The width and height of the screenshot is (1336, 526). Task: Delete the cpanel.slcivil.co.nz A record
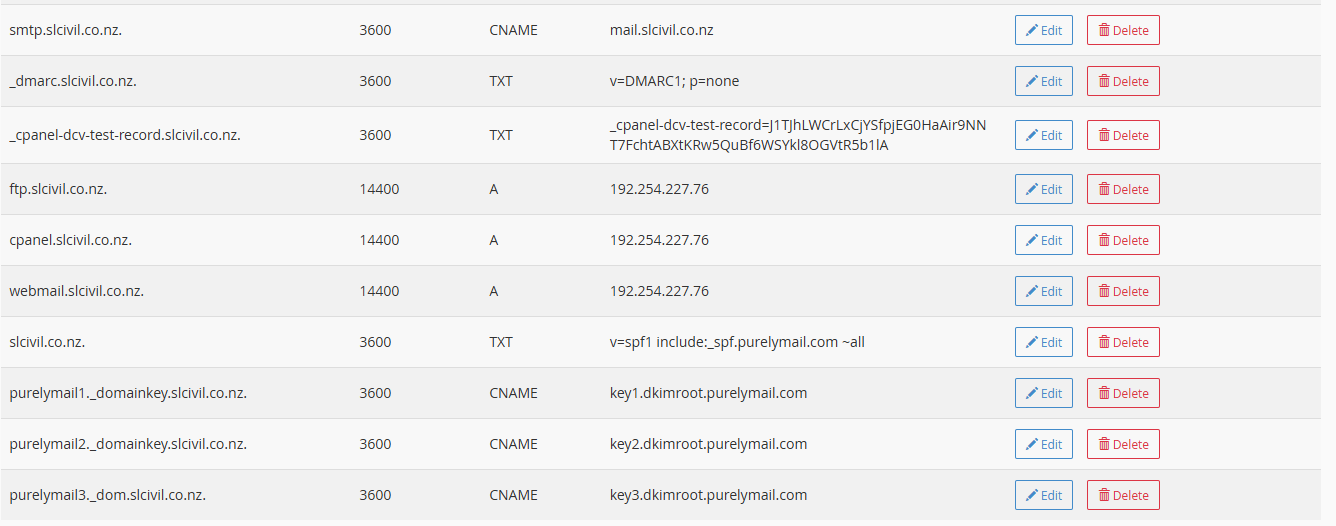1123,240
